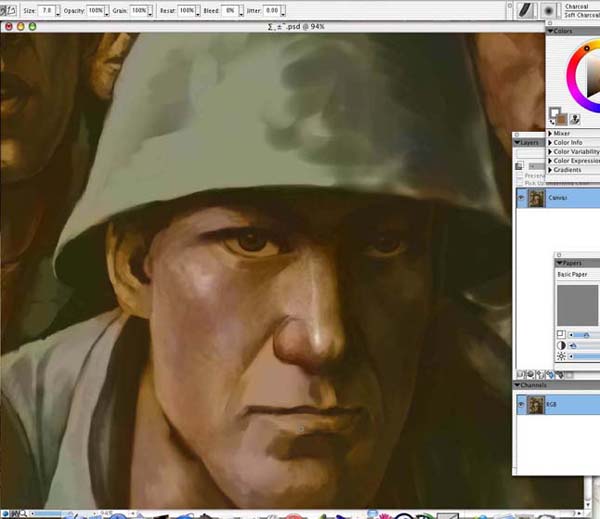Close the Papers palette with its close box
This screenshot has height=519, width=600.
[559, 255]
